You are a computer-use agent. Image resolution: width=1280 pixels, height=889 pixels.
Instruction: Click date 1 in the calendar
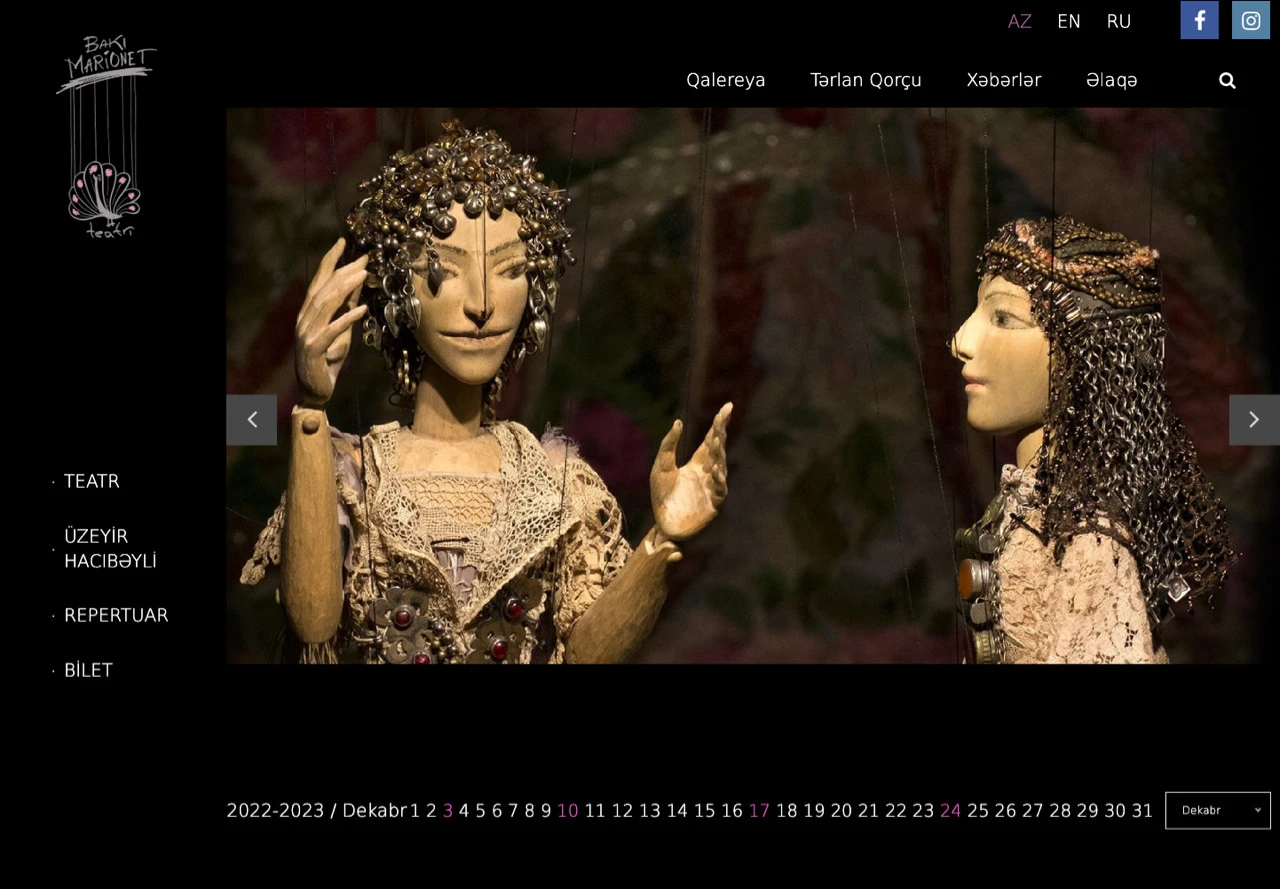pyautogui.click(x=415, y=811)
